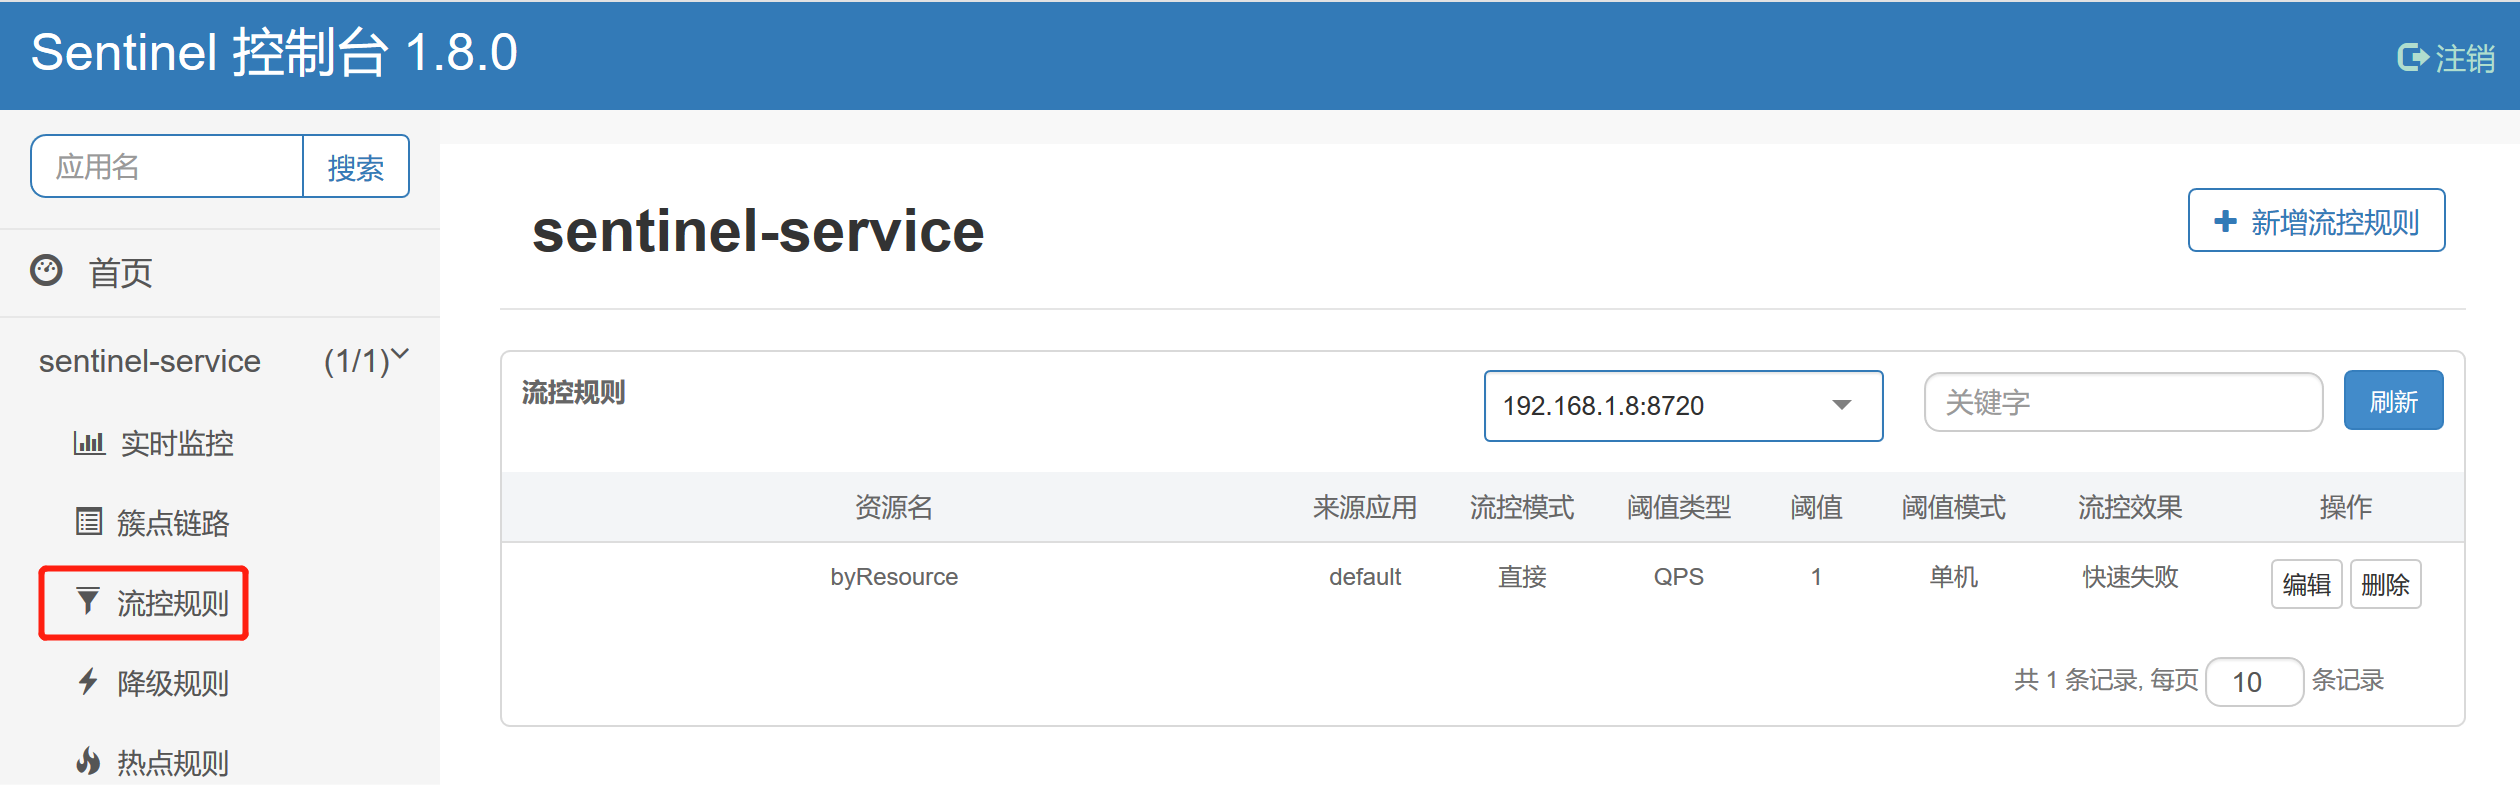Click the list icon for 簇点链路
The image size is (2520, 785).
tap(89, 522)
